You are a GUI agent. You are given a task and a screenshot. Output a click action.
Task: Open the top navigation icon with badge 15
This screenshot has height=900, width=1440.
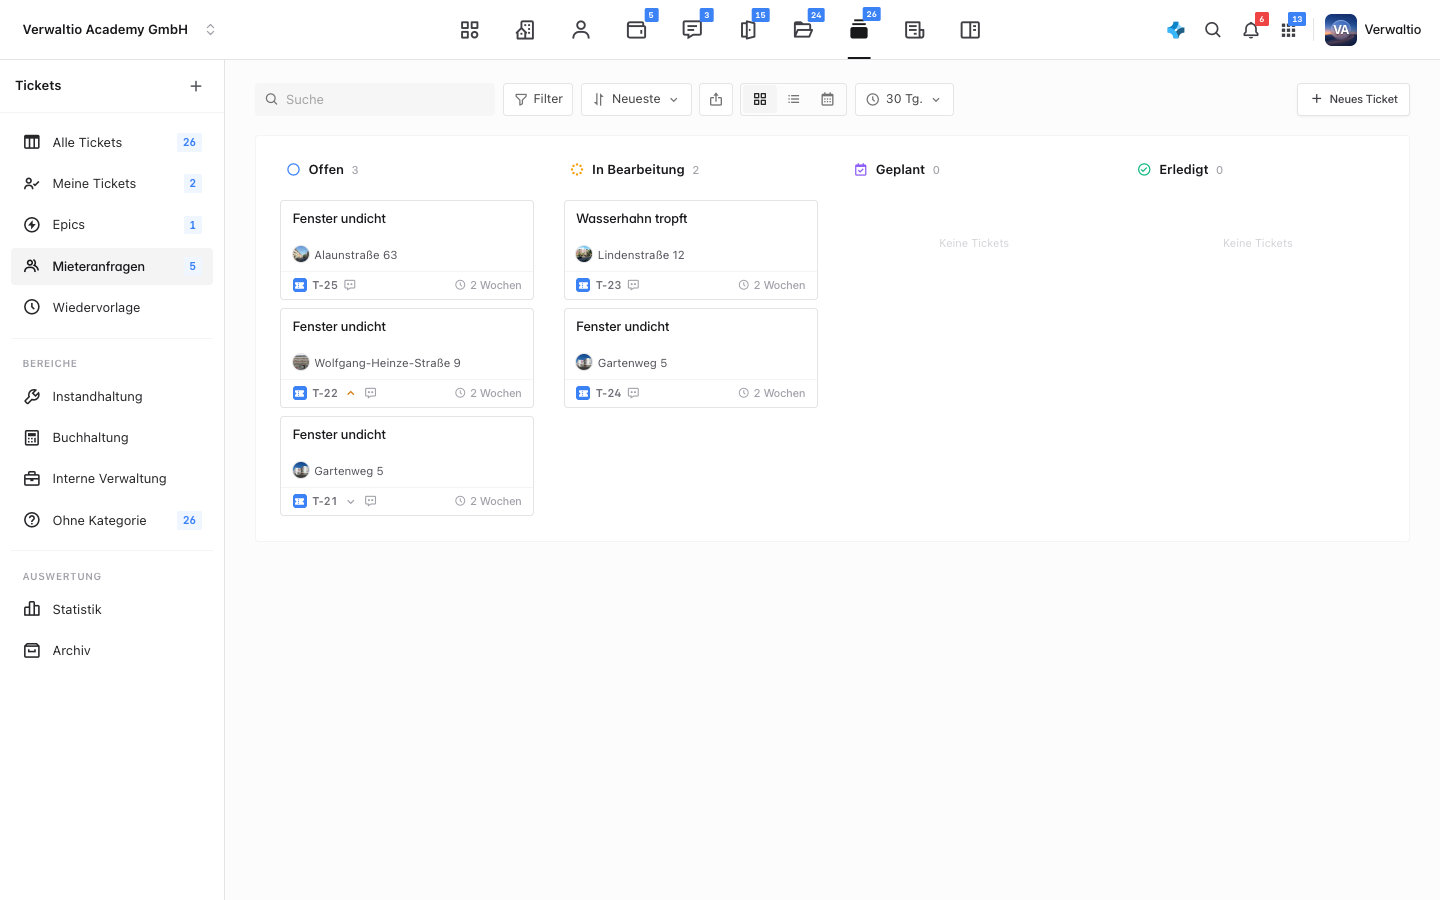click(748, 30)
